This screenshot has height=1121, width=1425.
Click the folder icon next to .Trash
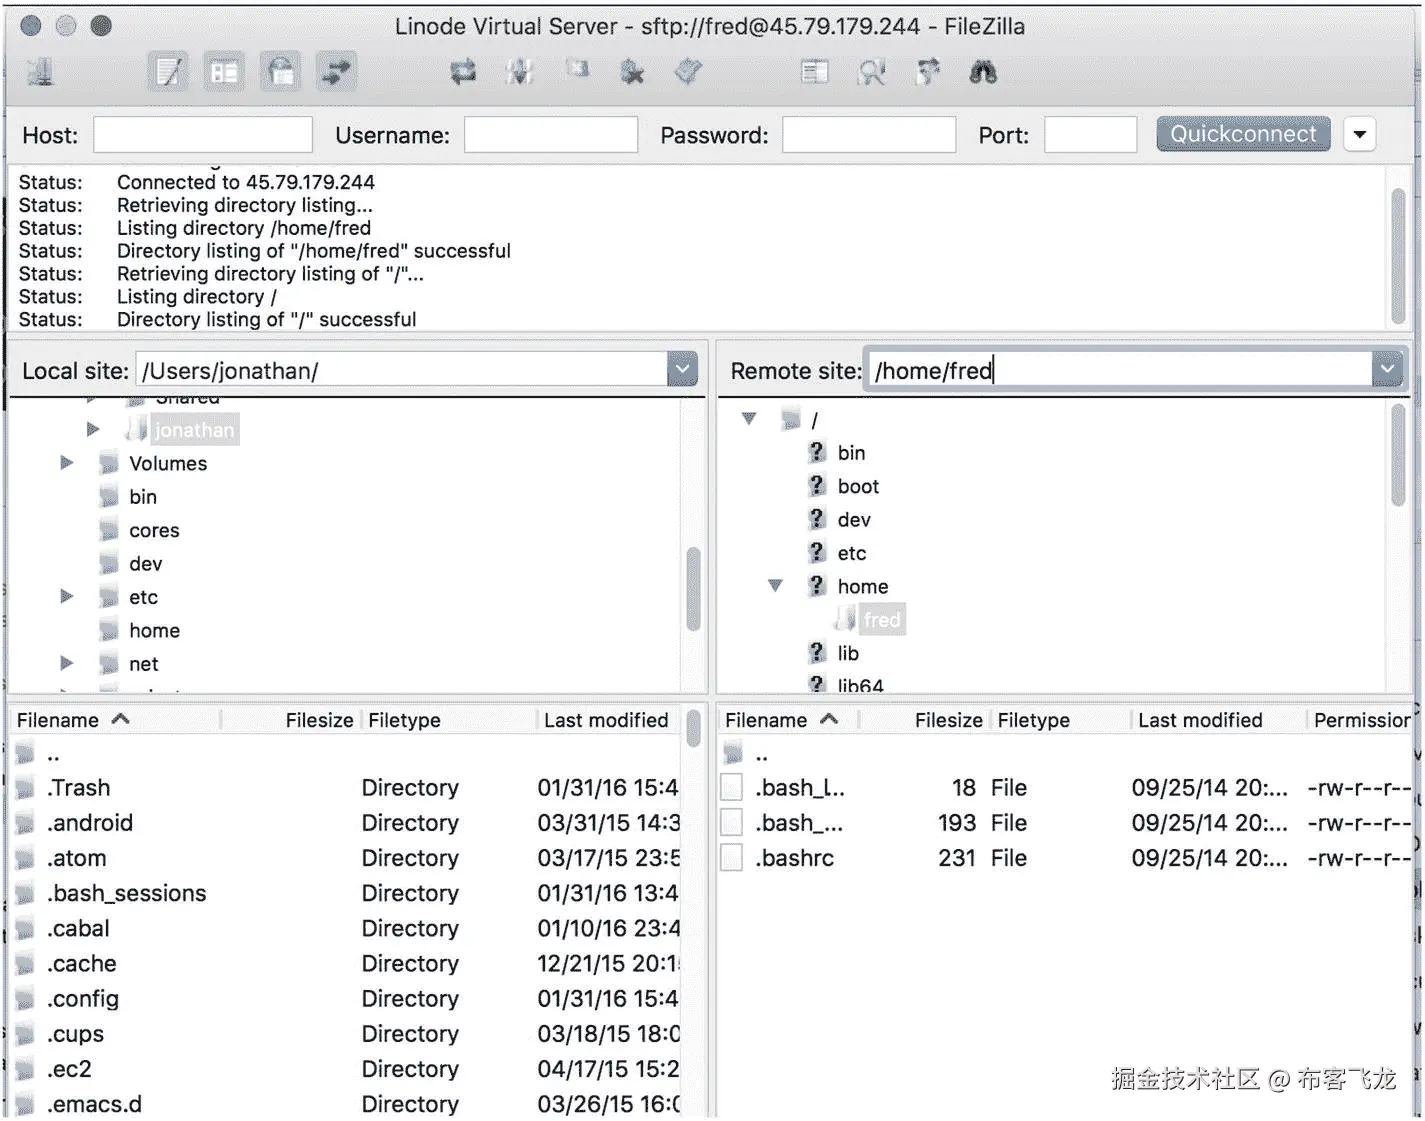(x=25, y=788)
